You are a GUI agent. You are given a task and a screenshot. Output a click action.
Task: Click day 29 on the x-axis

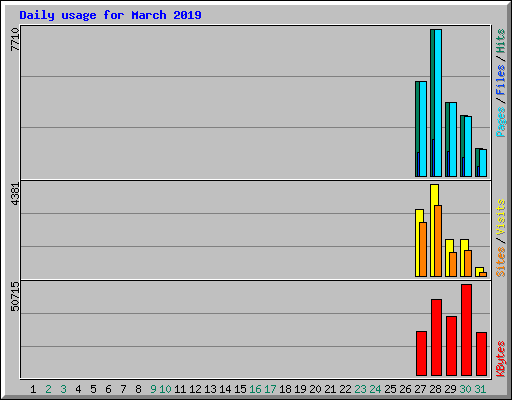pos(450,389)
